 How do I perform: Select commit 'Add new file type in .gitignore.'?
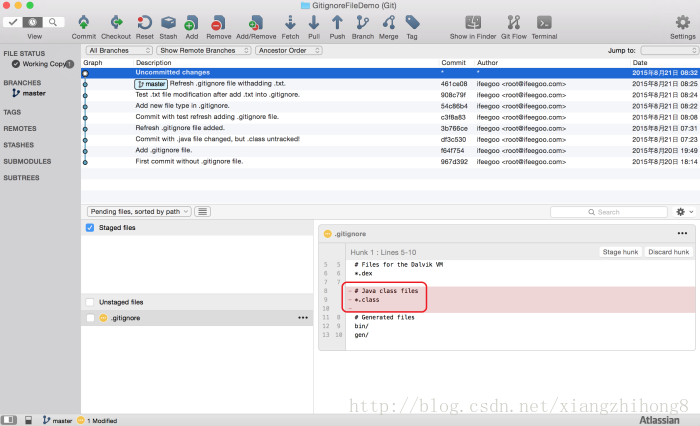390,106
